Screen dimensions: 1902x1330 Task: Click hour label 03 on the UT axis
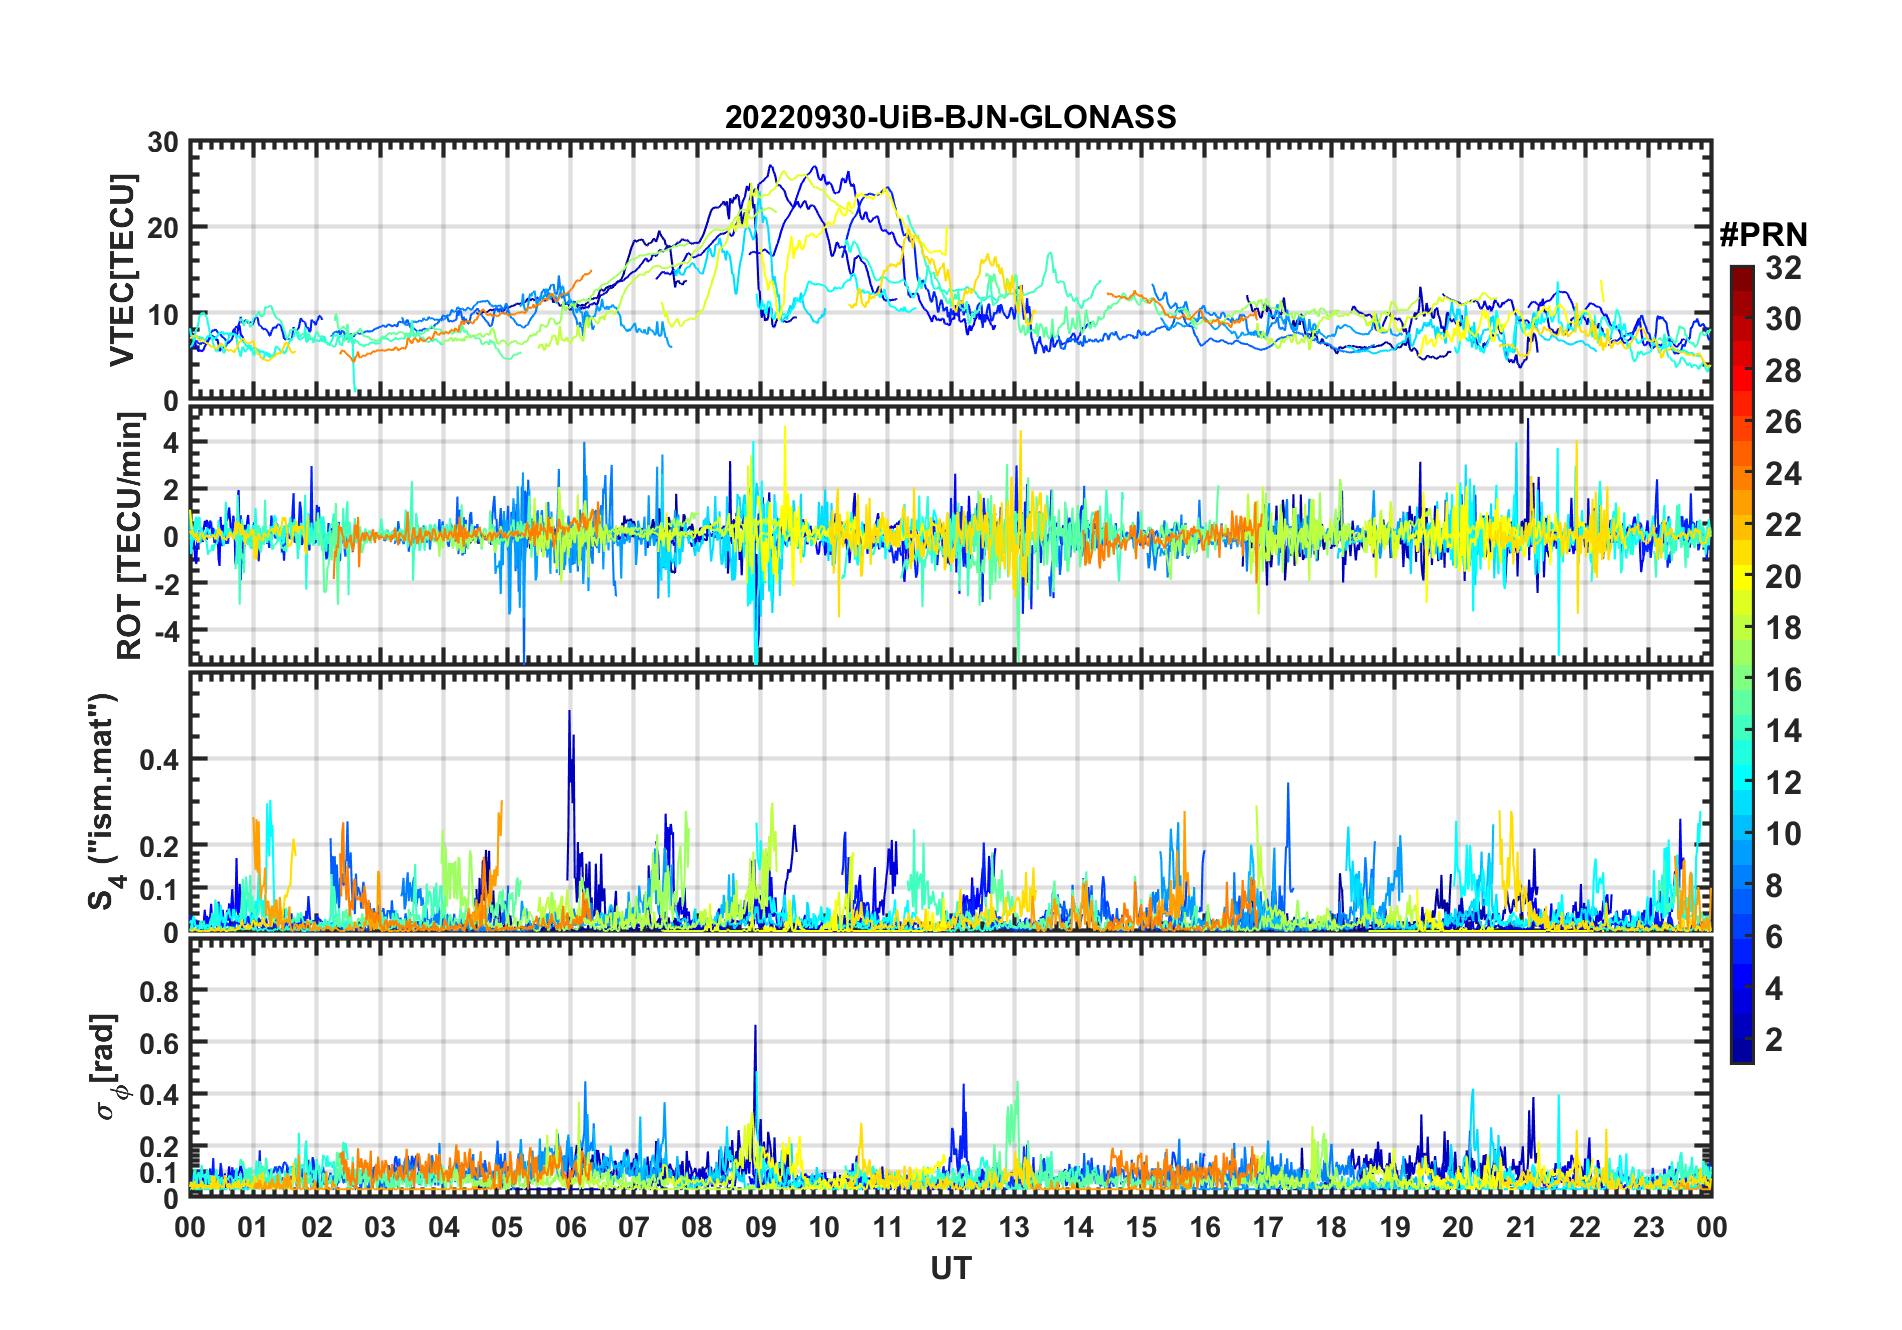tap(380, 1227)
